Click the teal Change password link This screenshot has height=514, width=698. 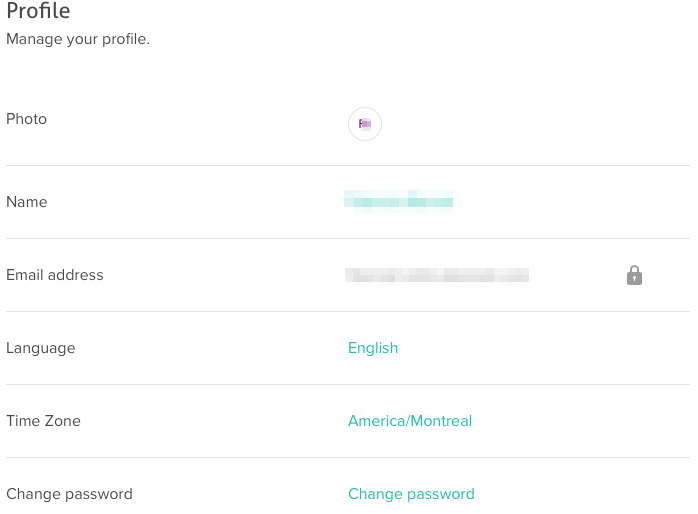pos(411,494)
